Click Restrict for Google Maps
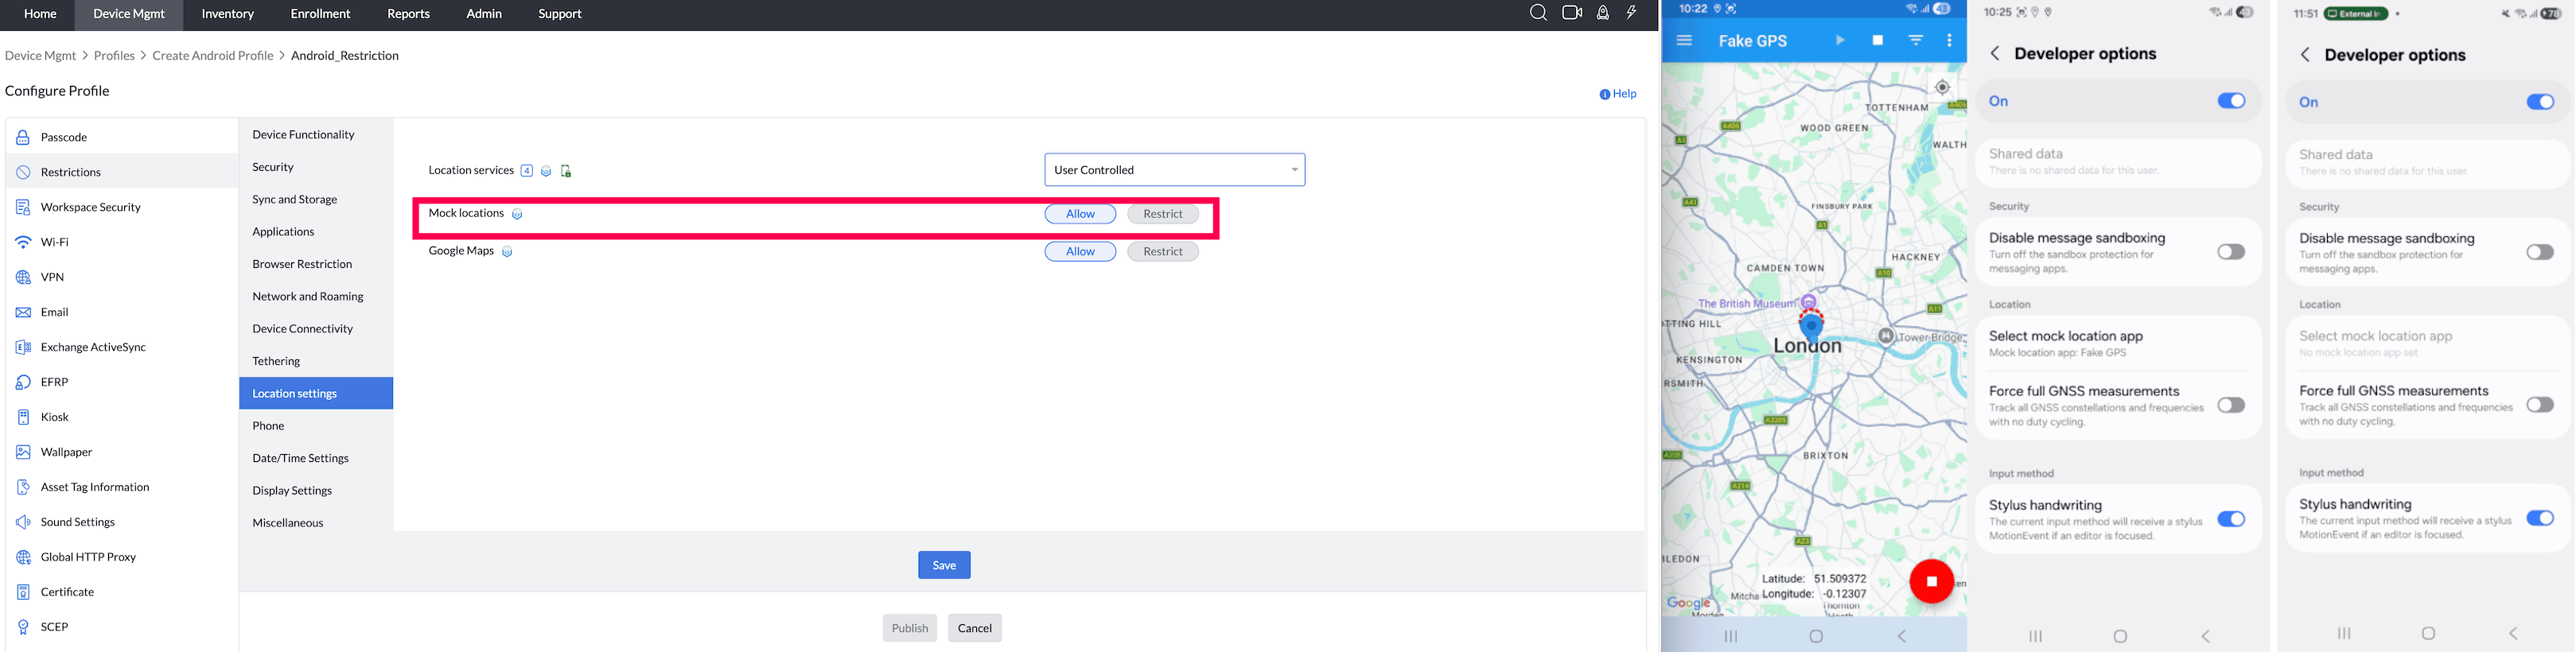 (1163, 252)
